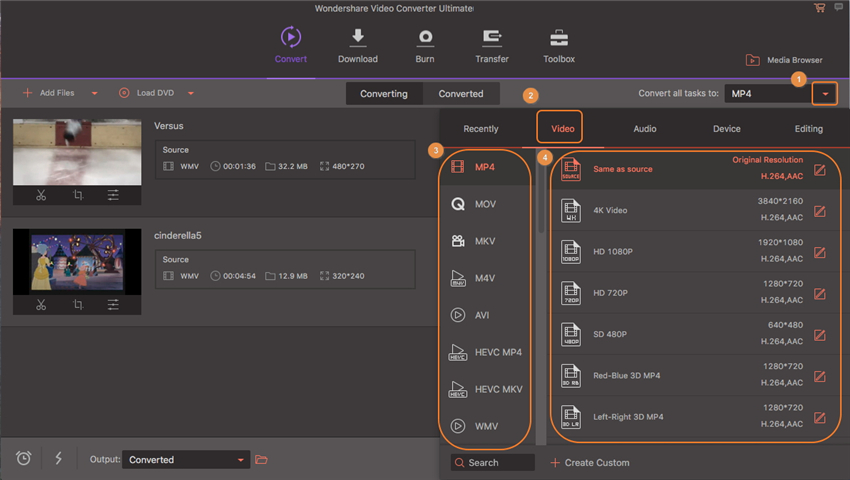850x480 pixels.
Task: Select the Audio format tab
Action: [x=645, y=129]
